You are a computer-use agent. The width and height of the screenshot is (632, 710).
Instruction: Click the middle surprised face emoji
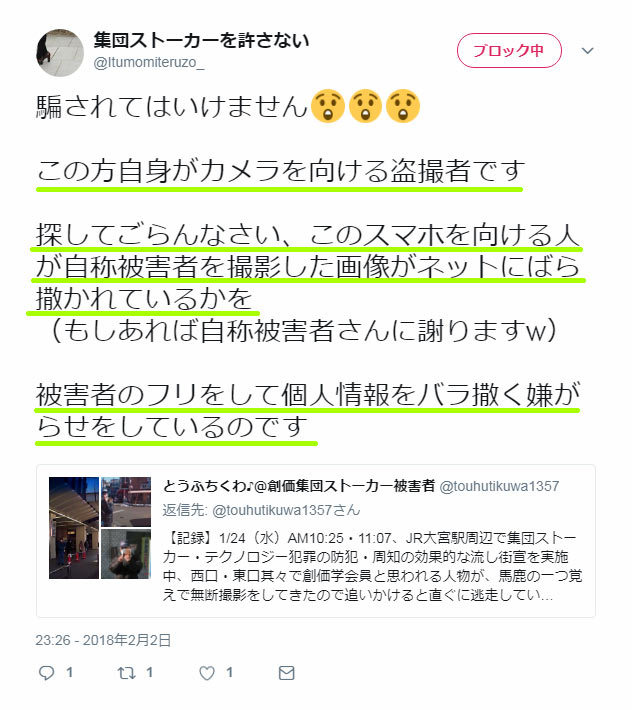[x=365, y=106]
